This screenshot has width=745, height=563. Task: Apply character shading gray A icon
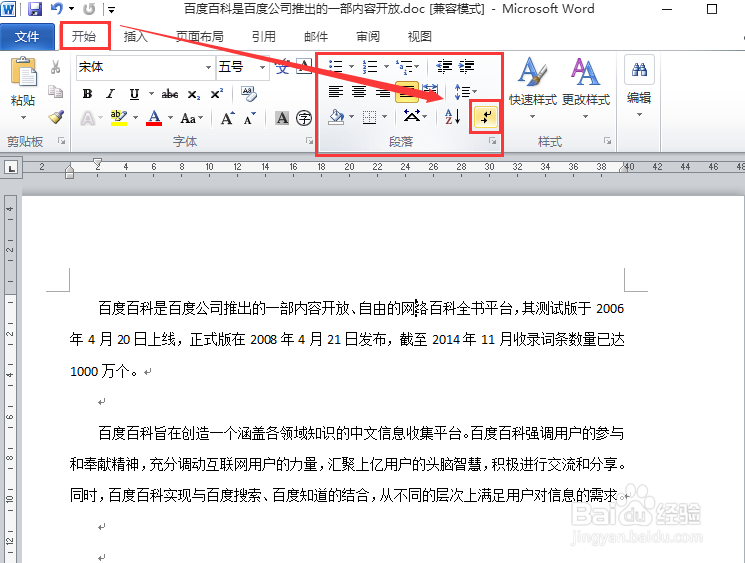click(x=282, y=118)
